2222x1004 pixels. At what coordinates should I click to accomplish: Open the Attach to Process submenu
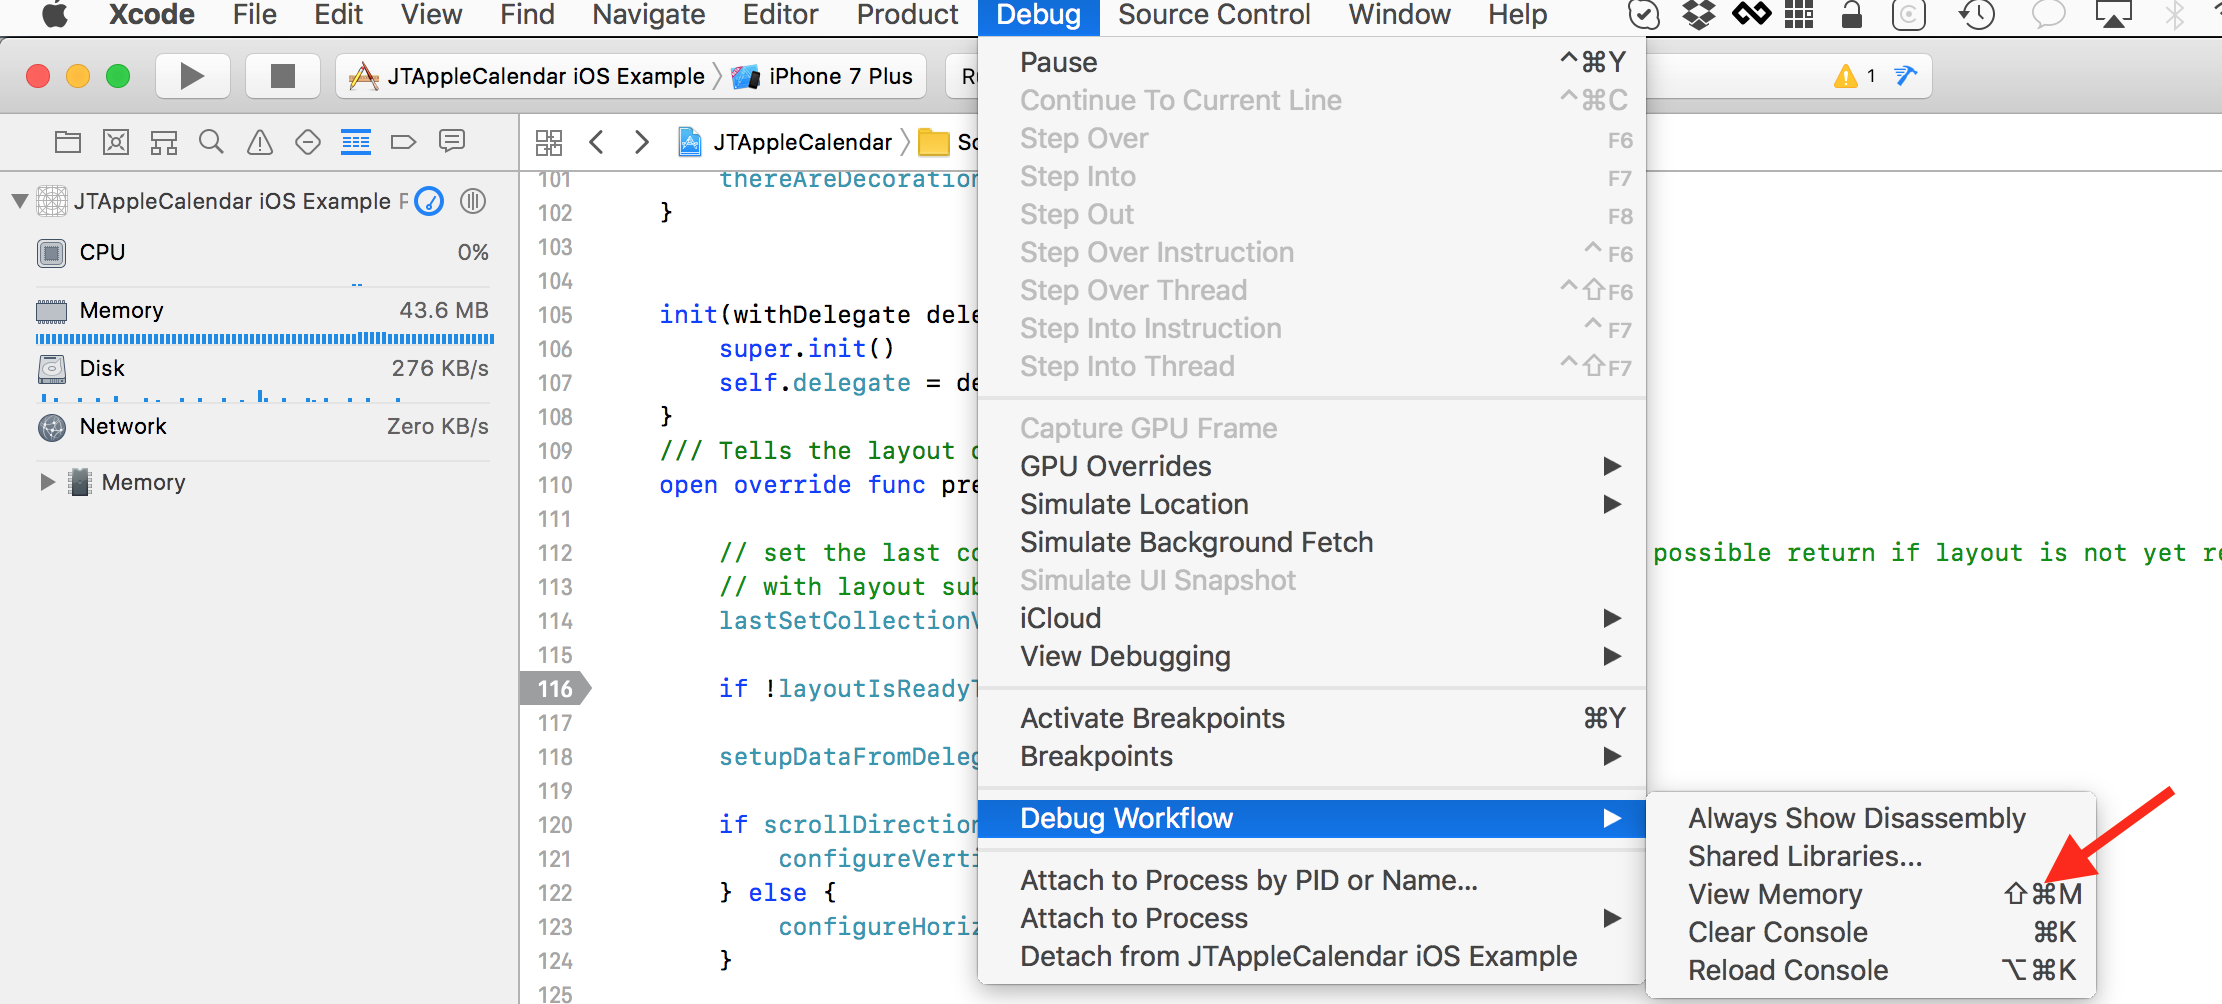click(1312, 918)
